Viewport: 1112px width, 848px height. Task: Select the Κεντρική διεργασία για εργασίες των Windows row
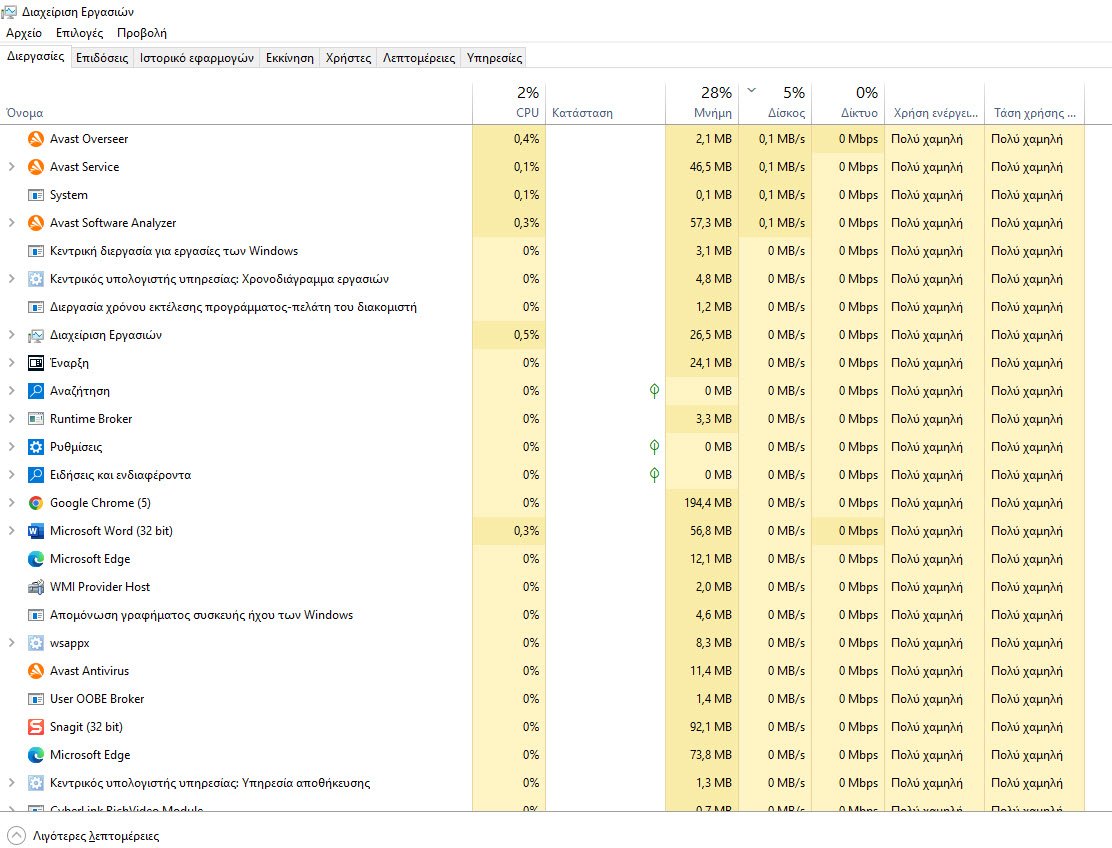[x=542, y=251]
